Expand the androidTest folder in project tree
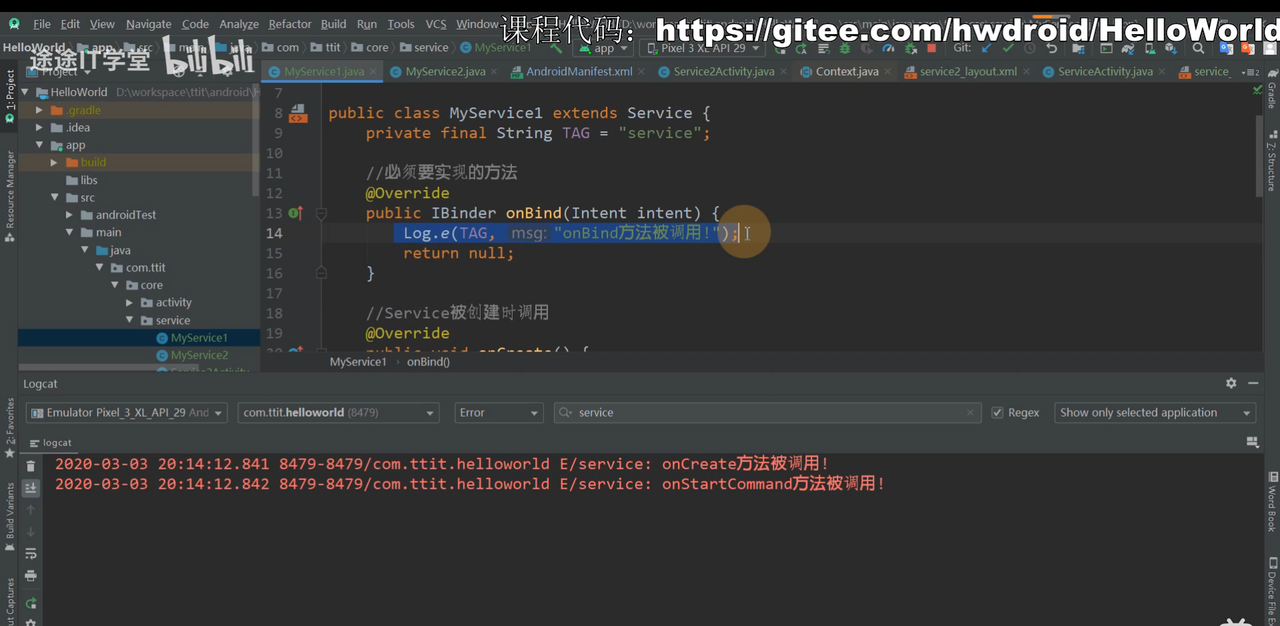The width and height of the screenshot is (1280, 626). [x=71, y=215]
